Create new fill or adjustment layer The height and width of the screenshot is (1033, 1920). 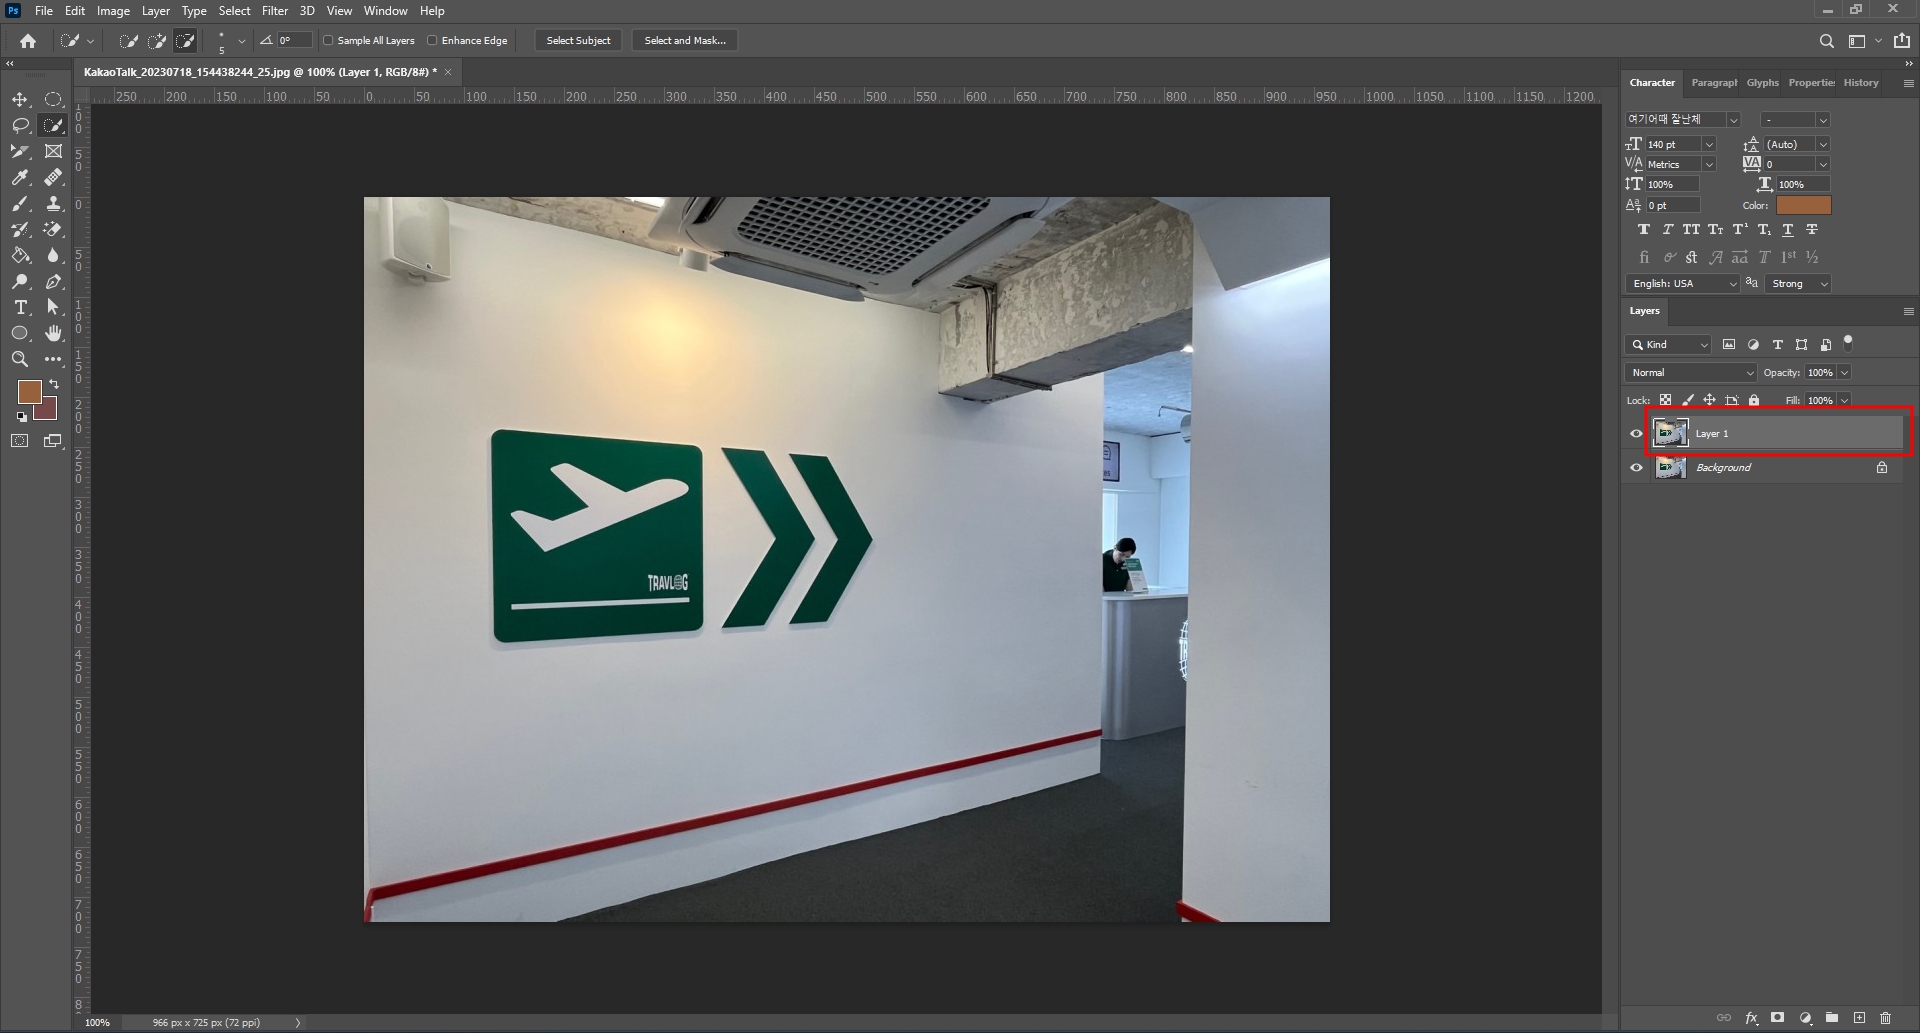click(x=1805, y=1018)
